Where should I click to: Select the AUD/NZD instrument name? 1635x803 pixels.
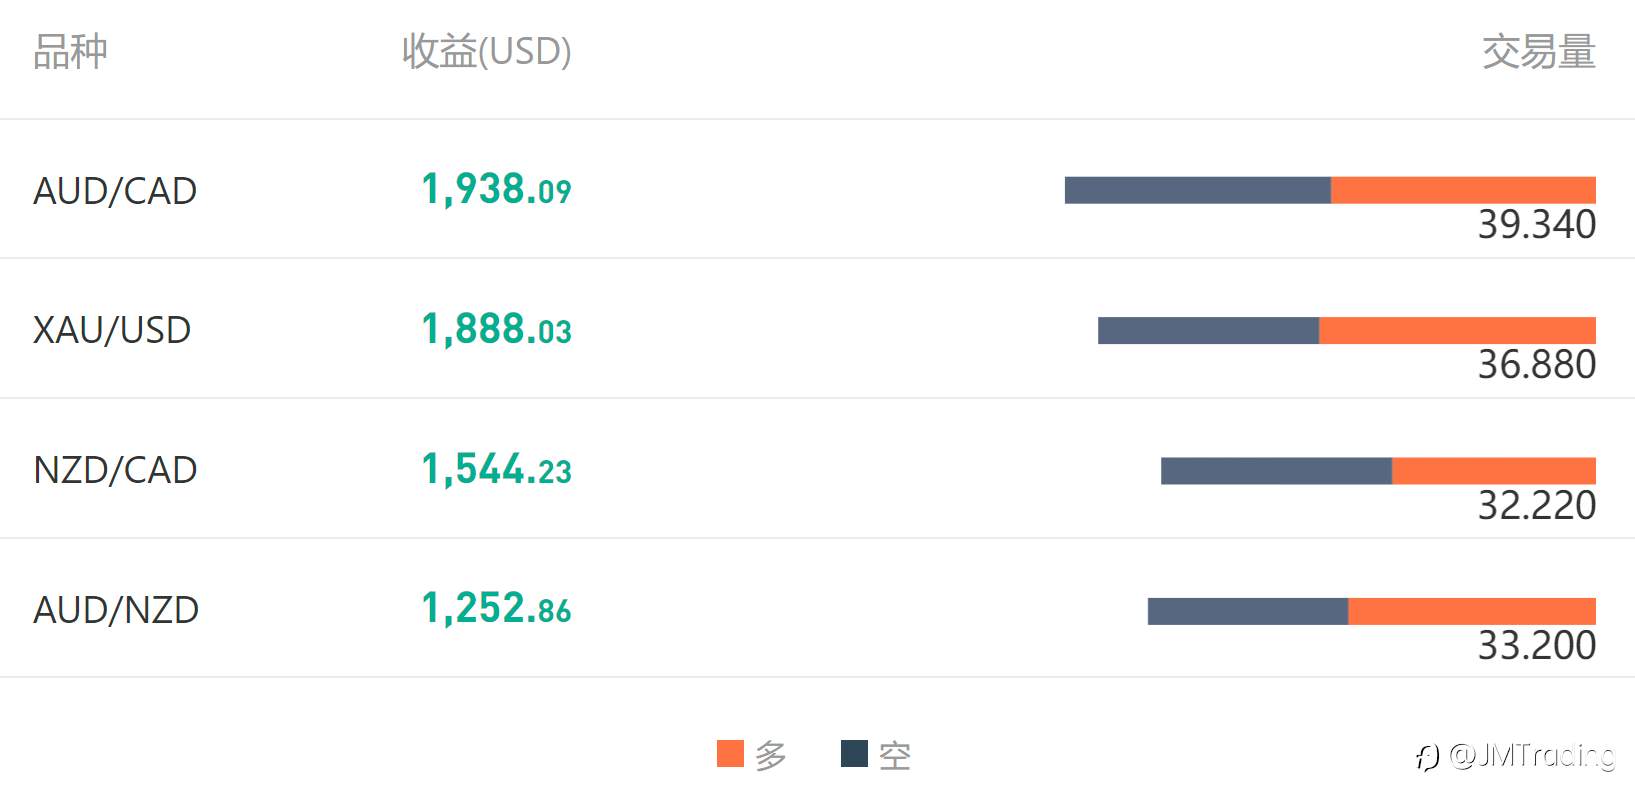[x=116, y=610]
